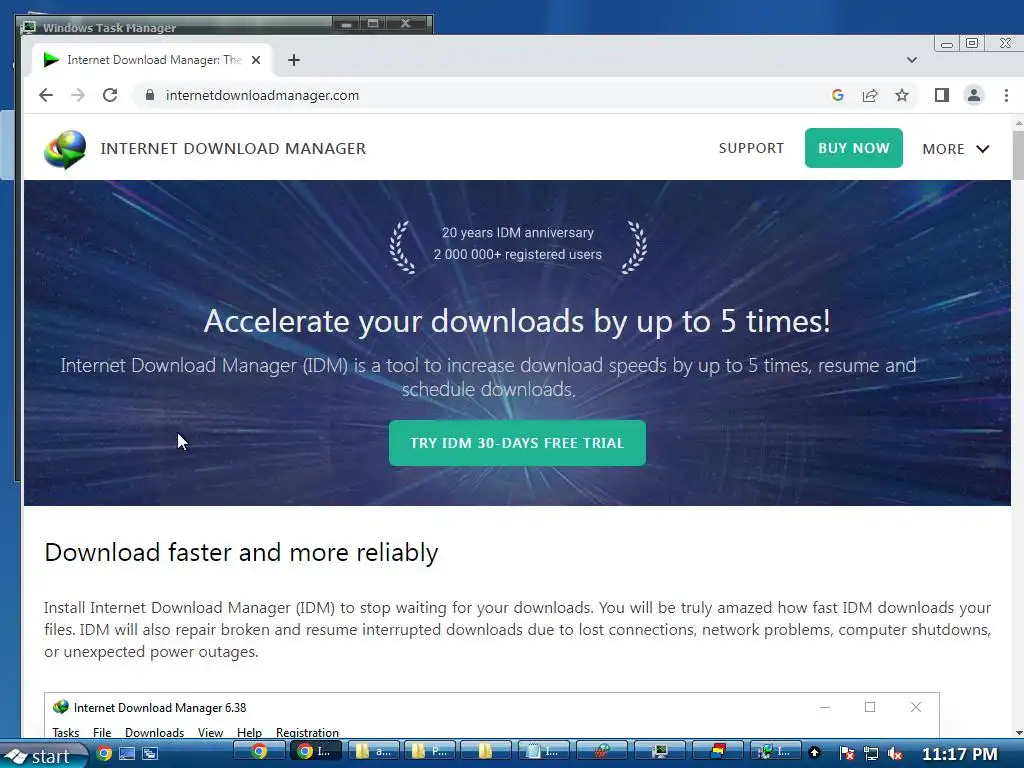Switch to Task Manager taskbar button
This screenshot has height=768, width=1024.
pyautogui.click(x=660, y=752)
